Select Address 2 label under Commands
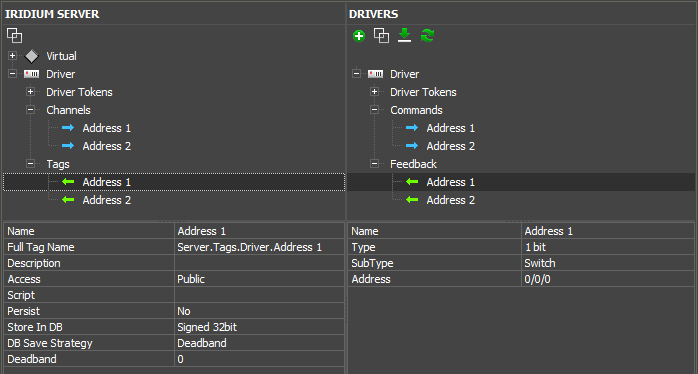This screenshot has width=698, height=374. pos(451,146)
